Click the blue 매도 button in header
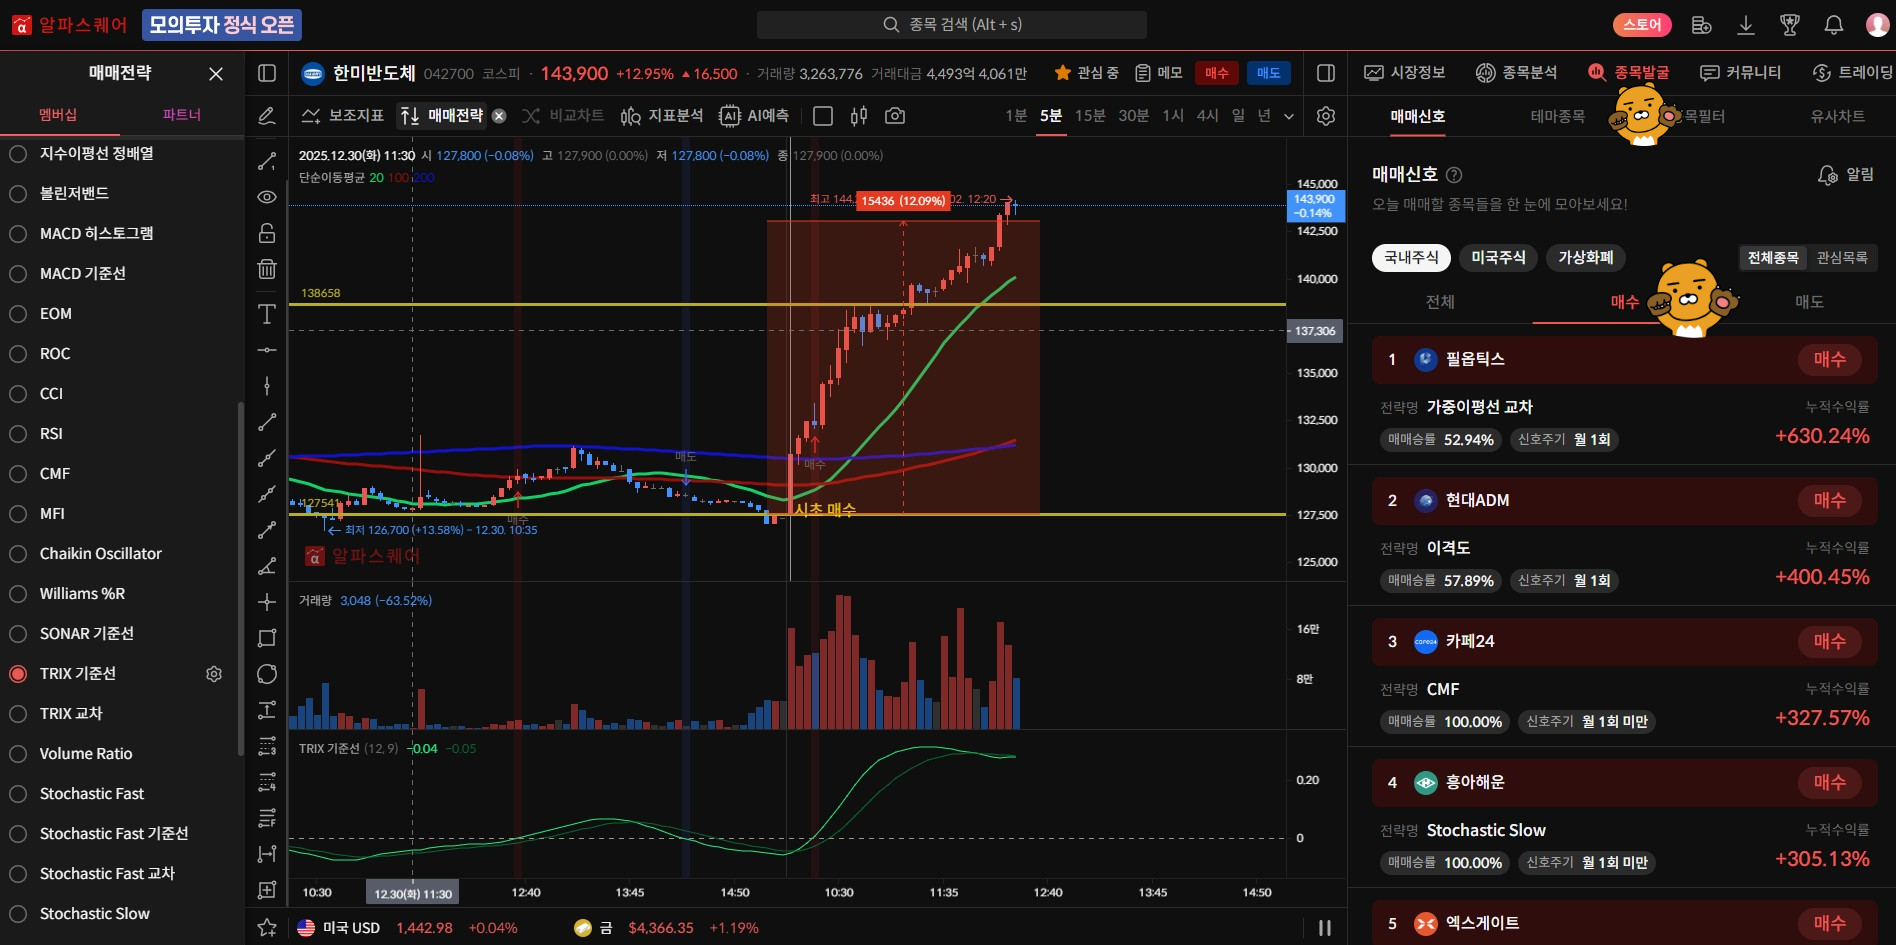 pyautogui.click(x=1269, y=73)
